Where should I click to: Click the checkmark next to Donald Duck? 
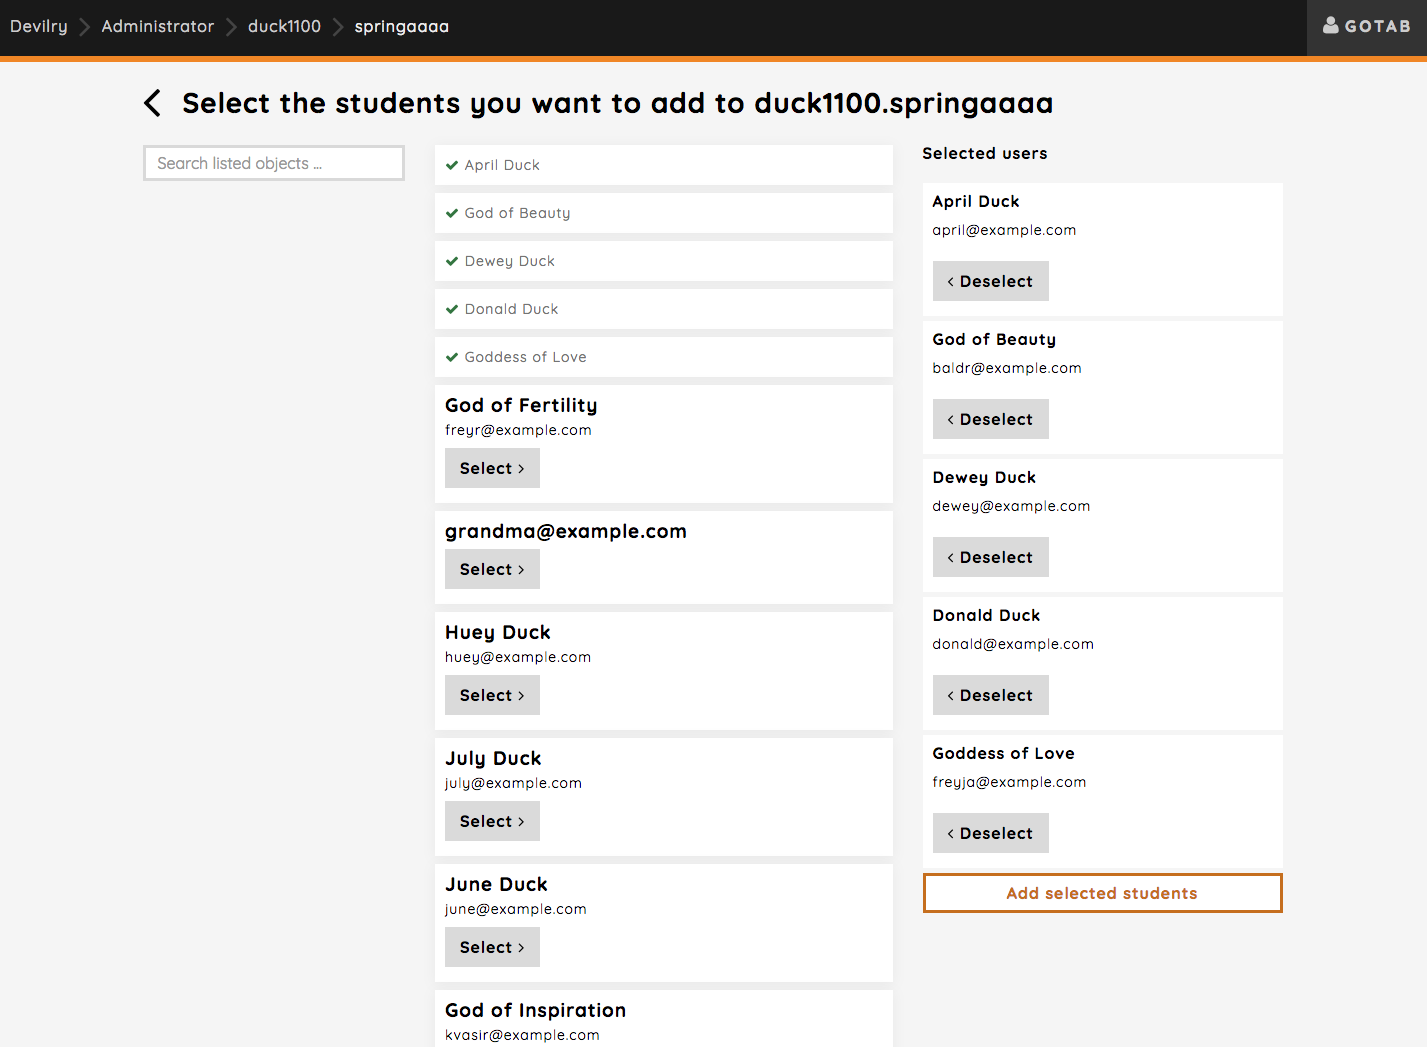452,309
